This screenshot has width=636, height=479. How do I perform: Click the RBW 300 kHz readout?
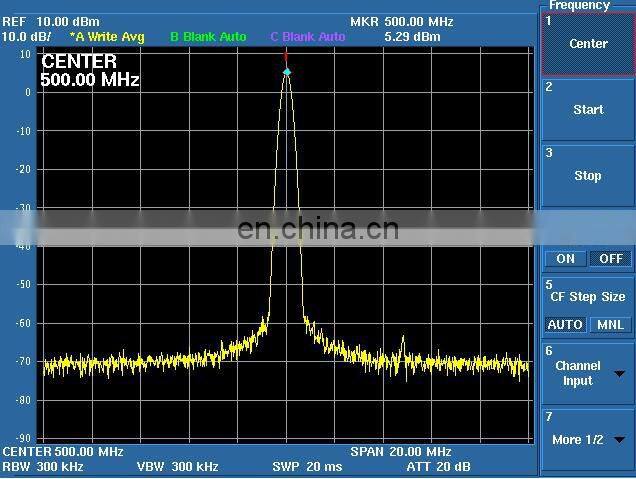click(x=43, y=467)
